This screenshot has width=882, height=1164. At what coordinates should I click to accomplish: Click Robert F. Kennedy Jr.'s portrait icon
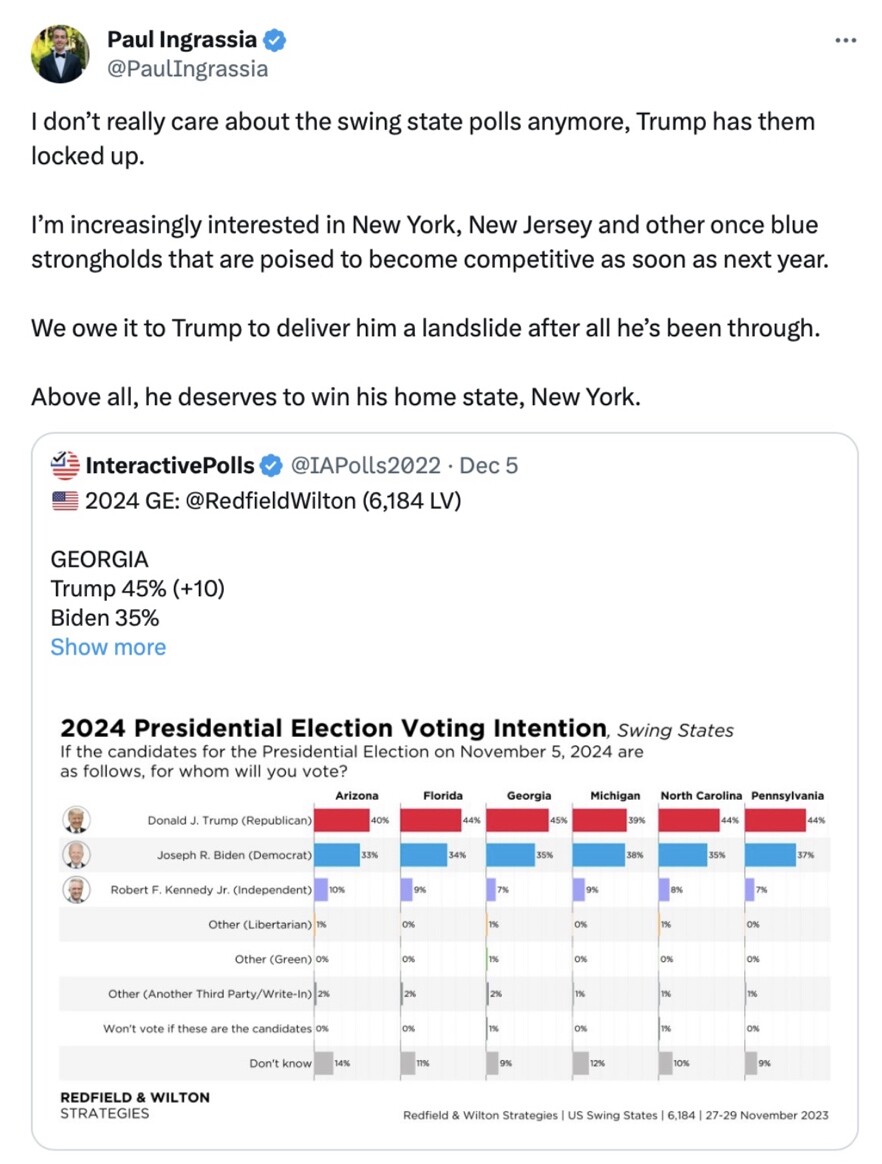pos(76,890)
